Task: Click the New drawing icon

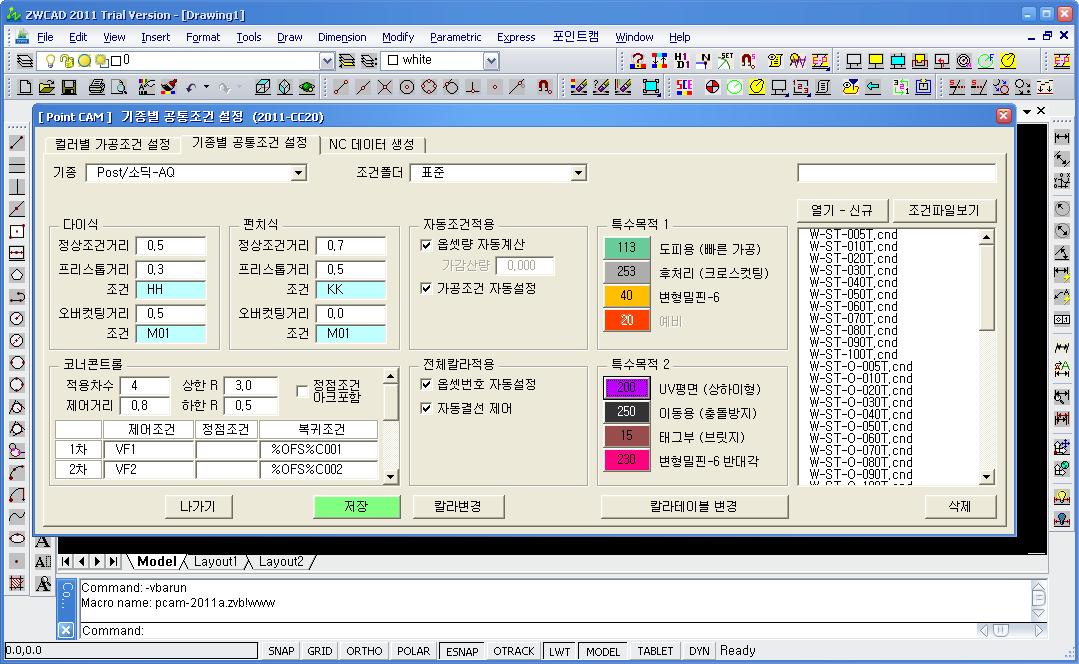Action: 25,87
